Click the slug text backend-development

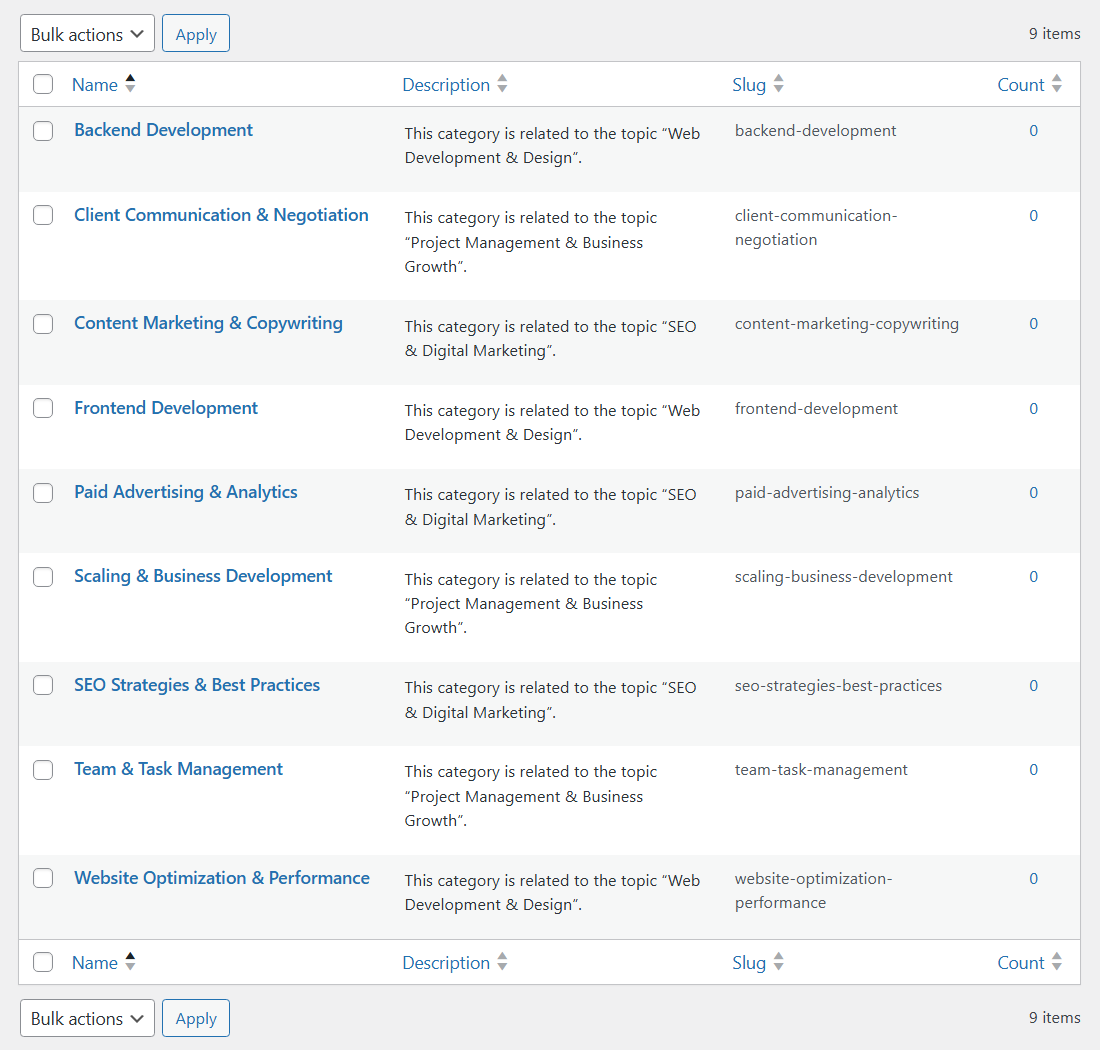click(815, 131)
